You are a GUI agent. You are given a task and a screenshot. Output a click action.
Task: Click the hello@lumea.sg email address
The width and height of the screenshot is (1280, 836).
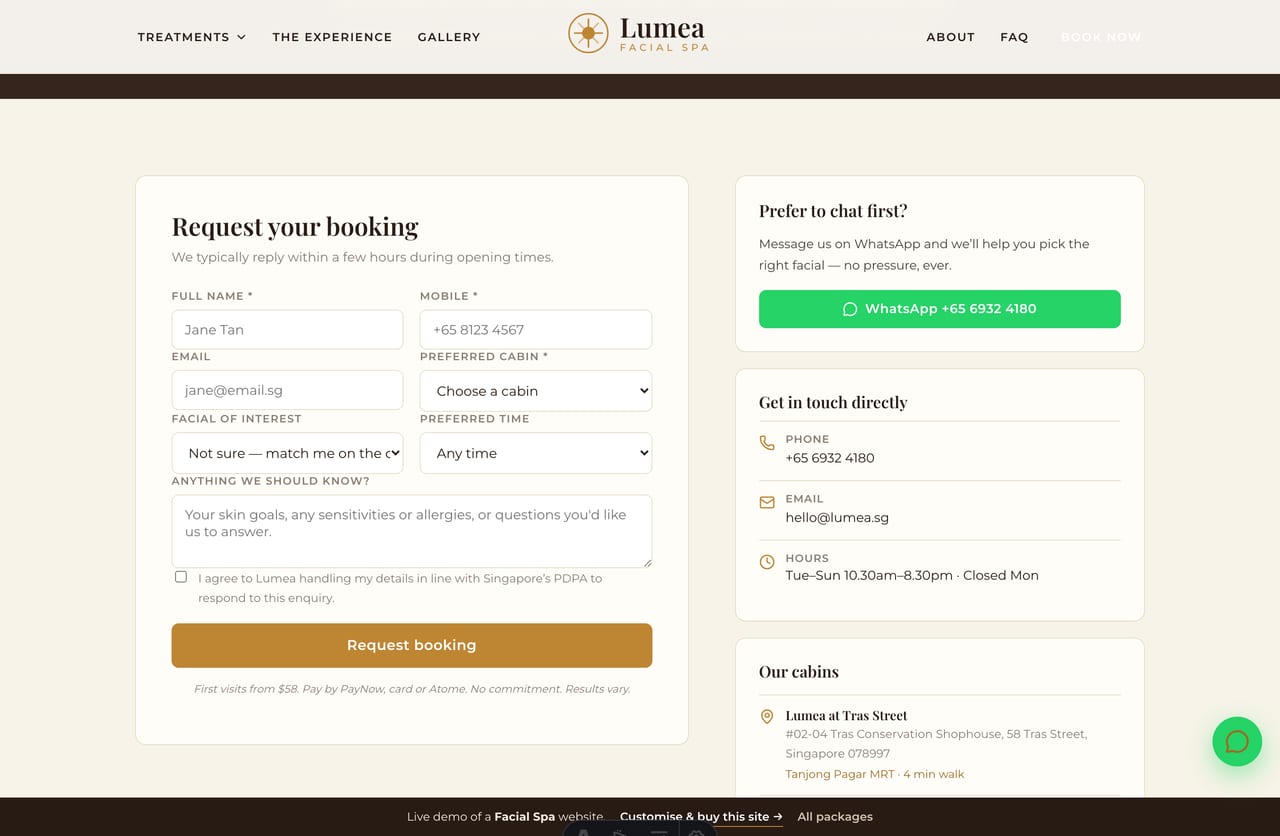coord(837,518)
